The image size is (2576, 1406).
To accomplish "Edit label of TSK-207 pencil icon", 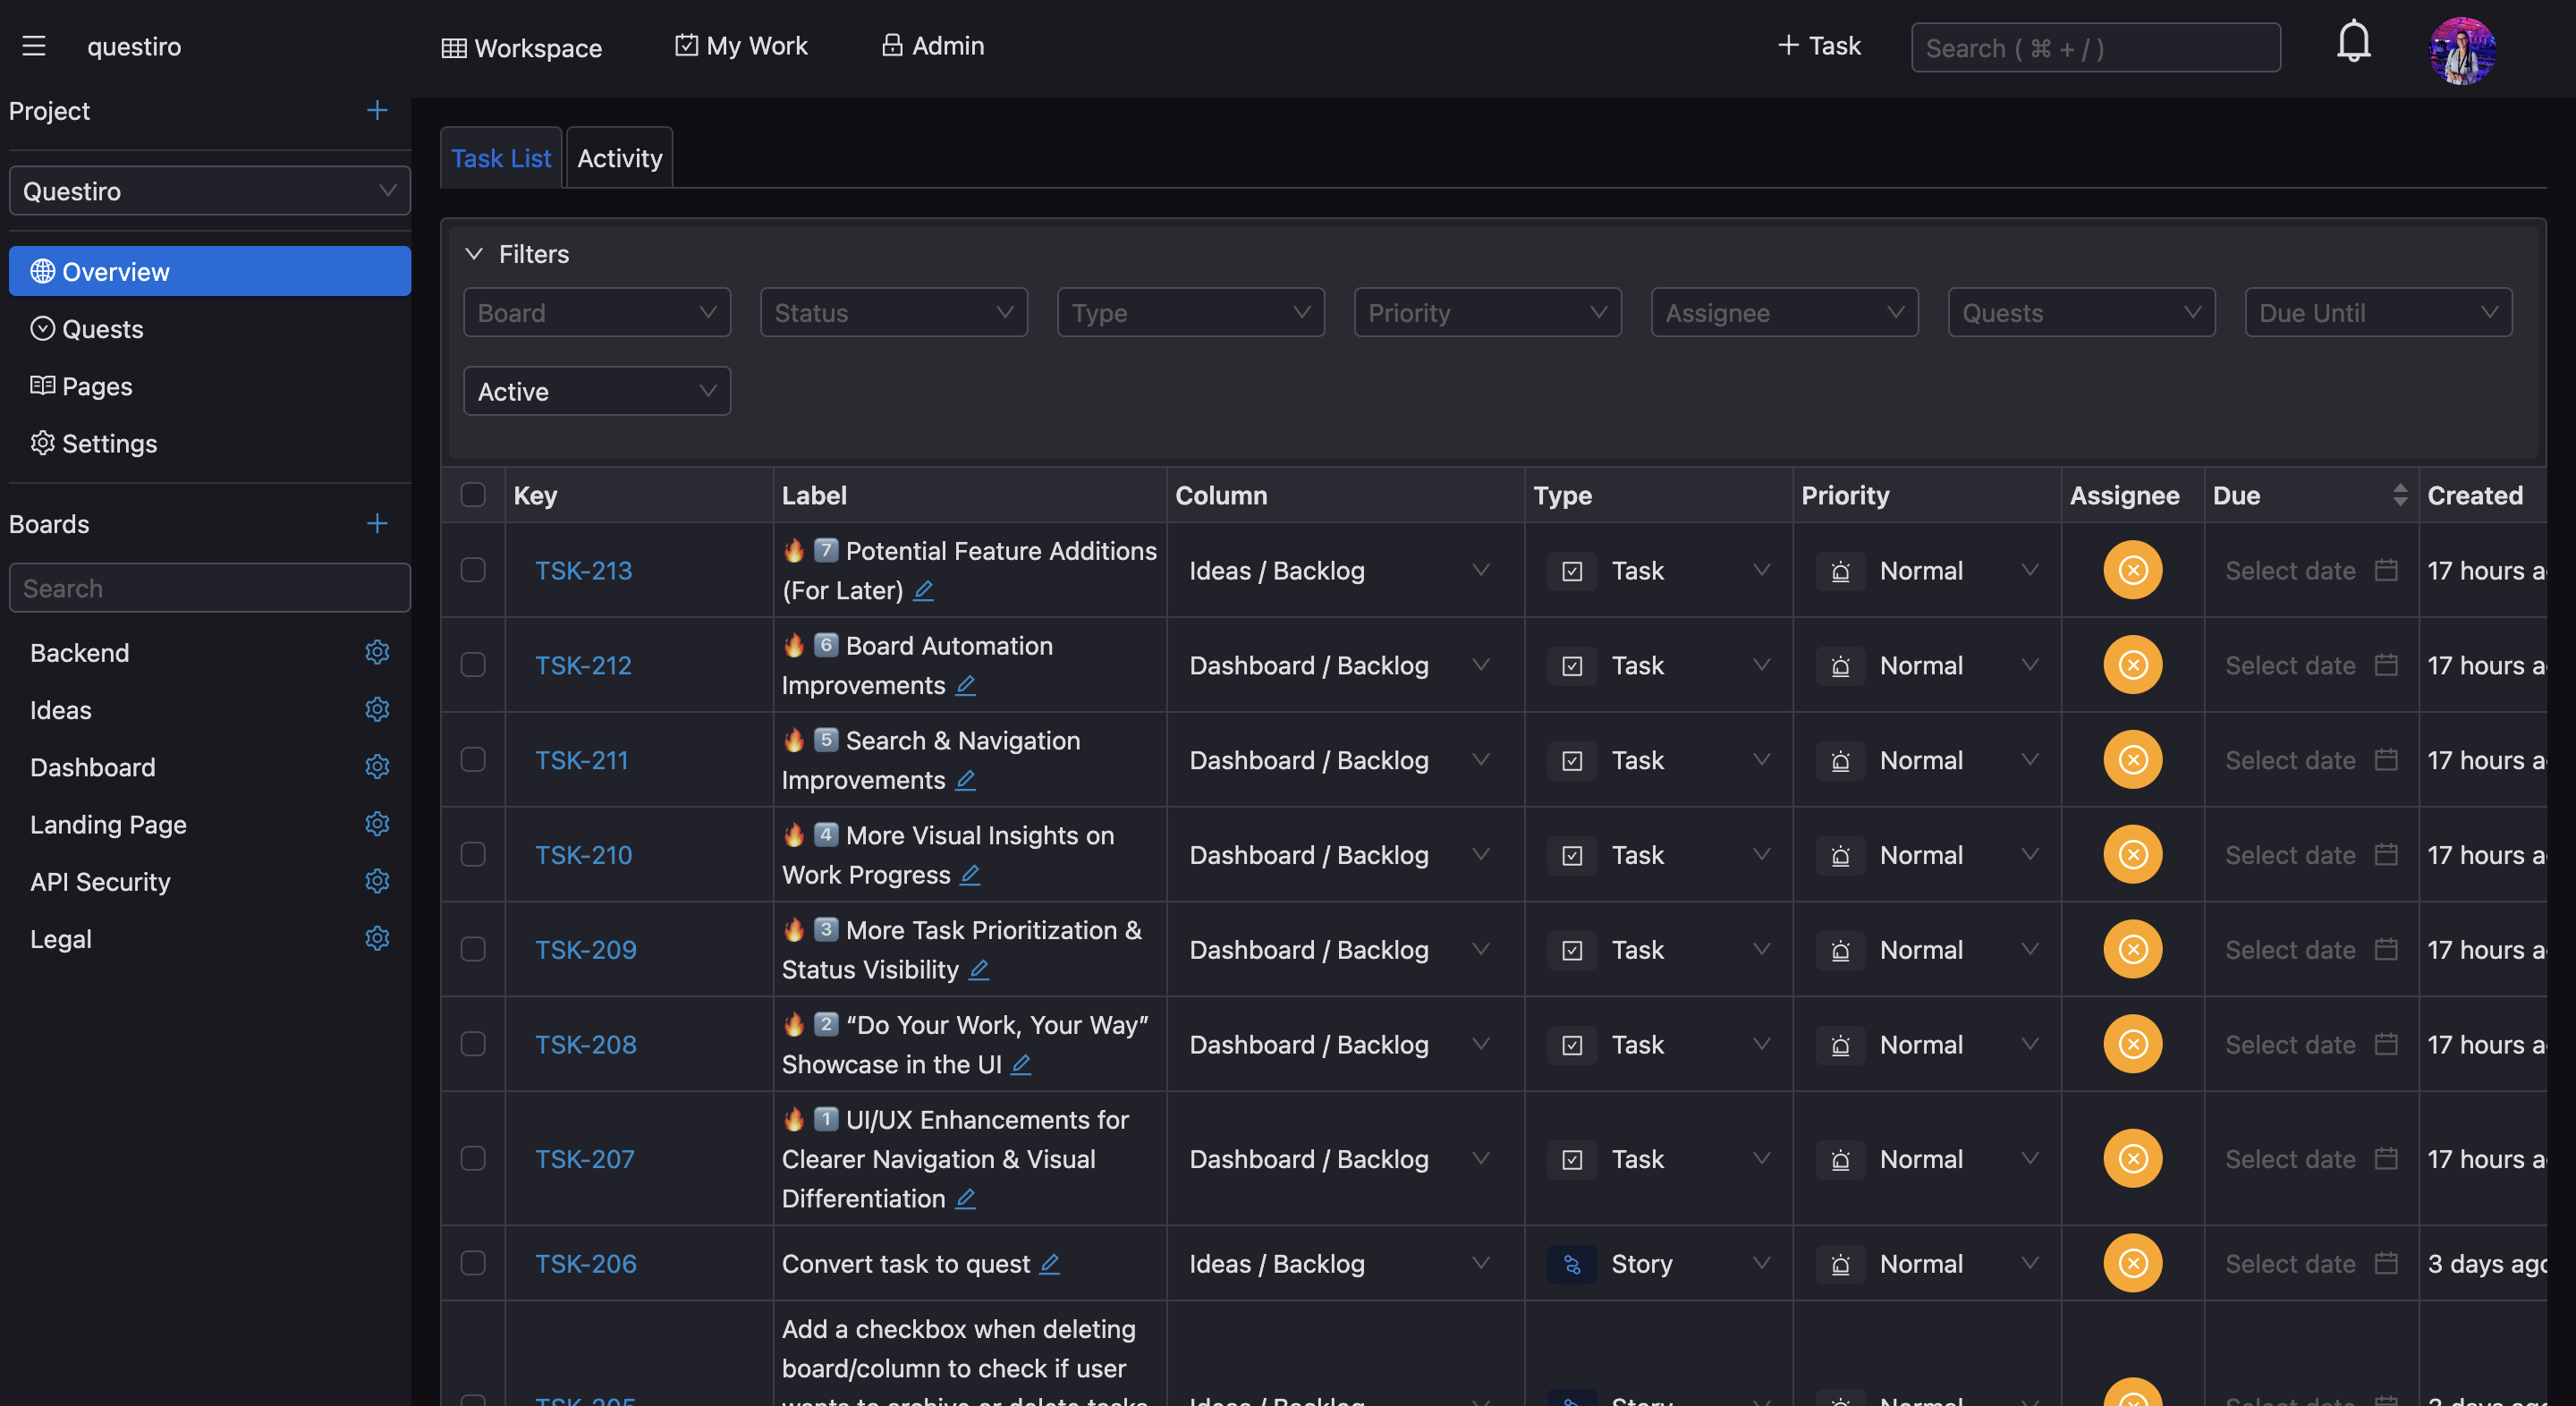I will coord(965,1198).
